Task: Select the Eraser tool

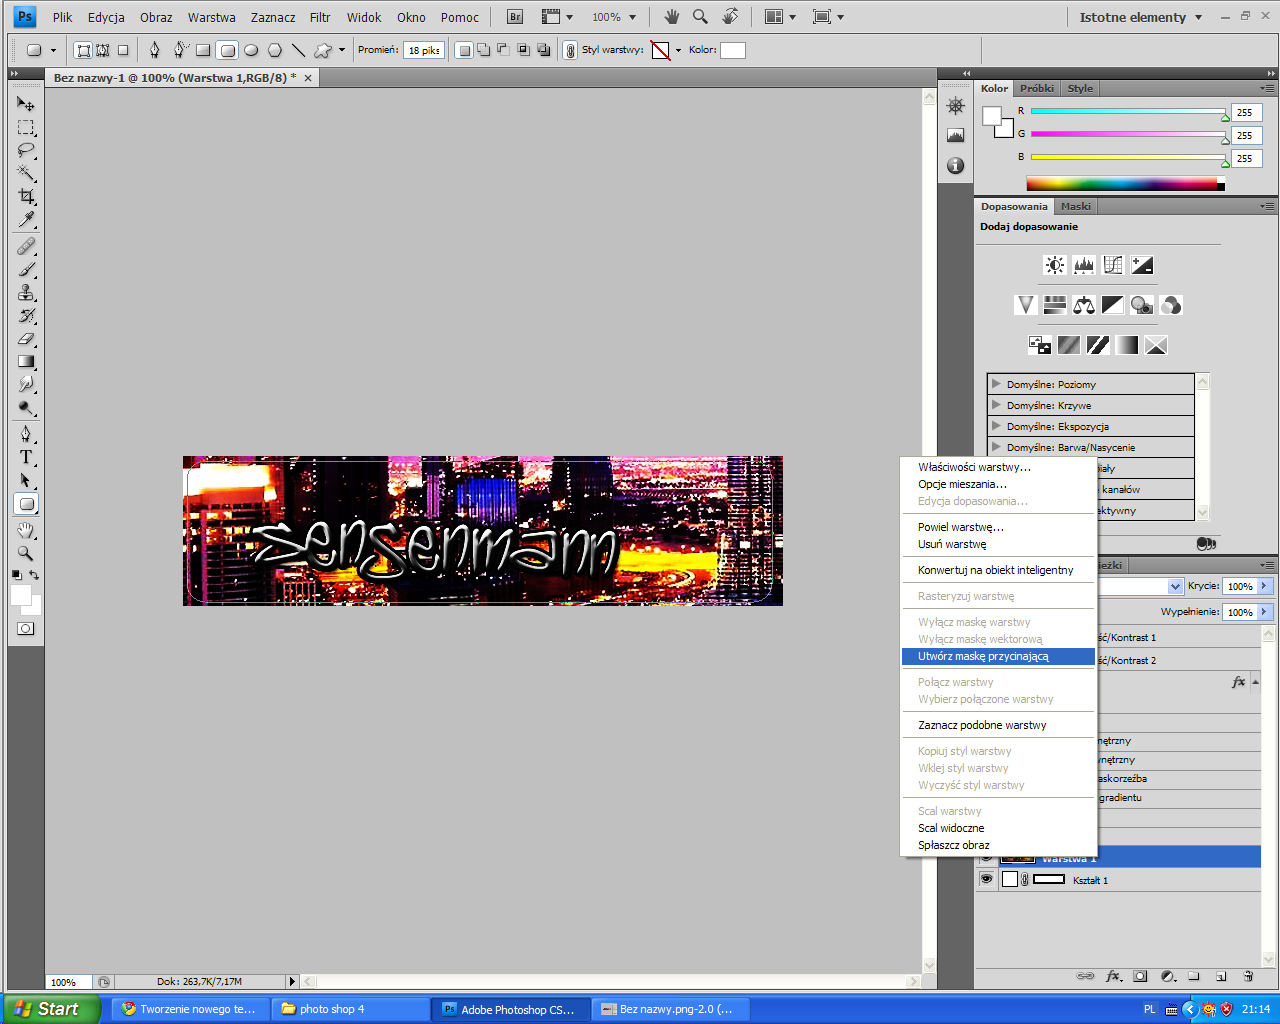Action: [x=26, y=339]
